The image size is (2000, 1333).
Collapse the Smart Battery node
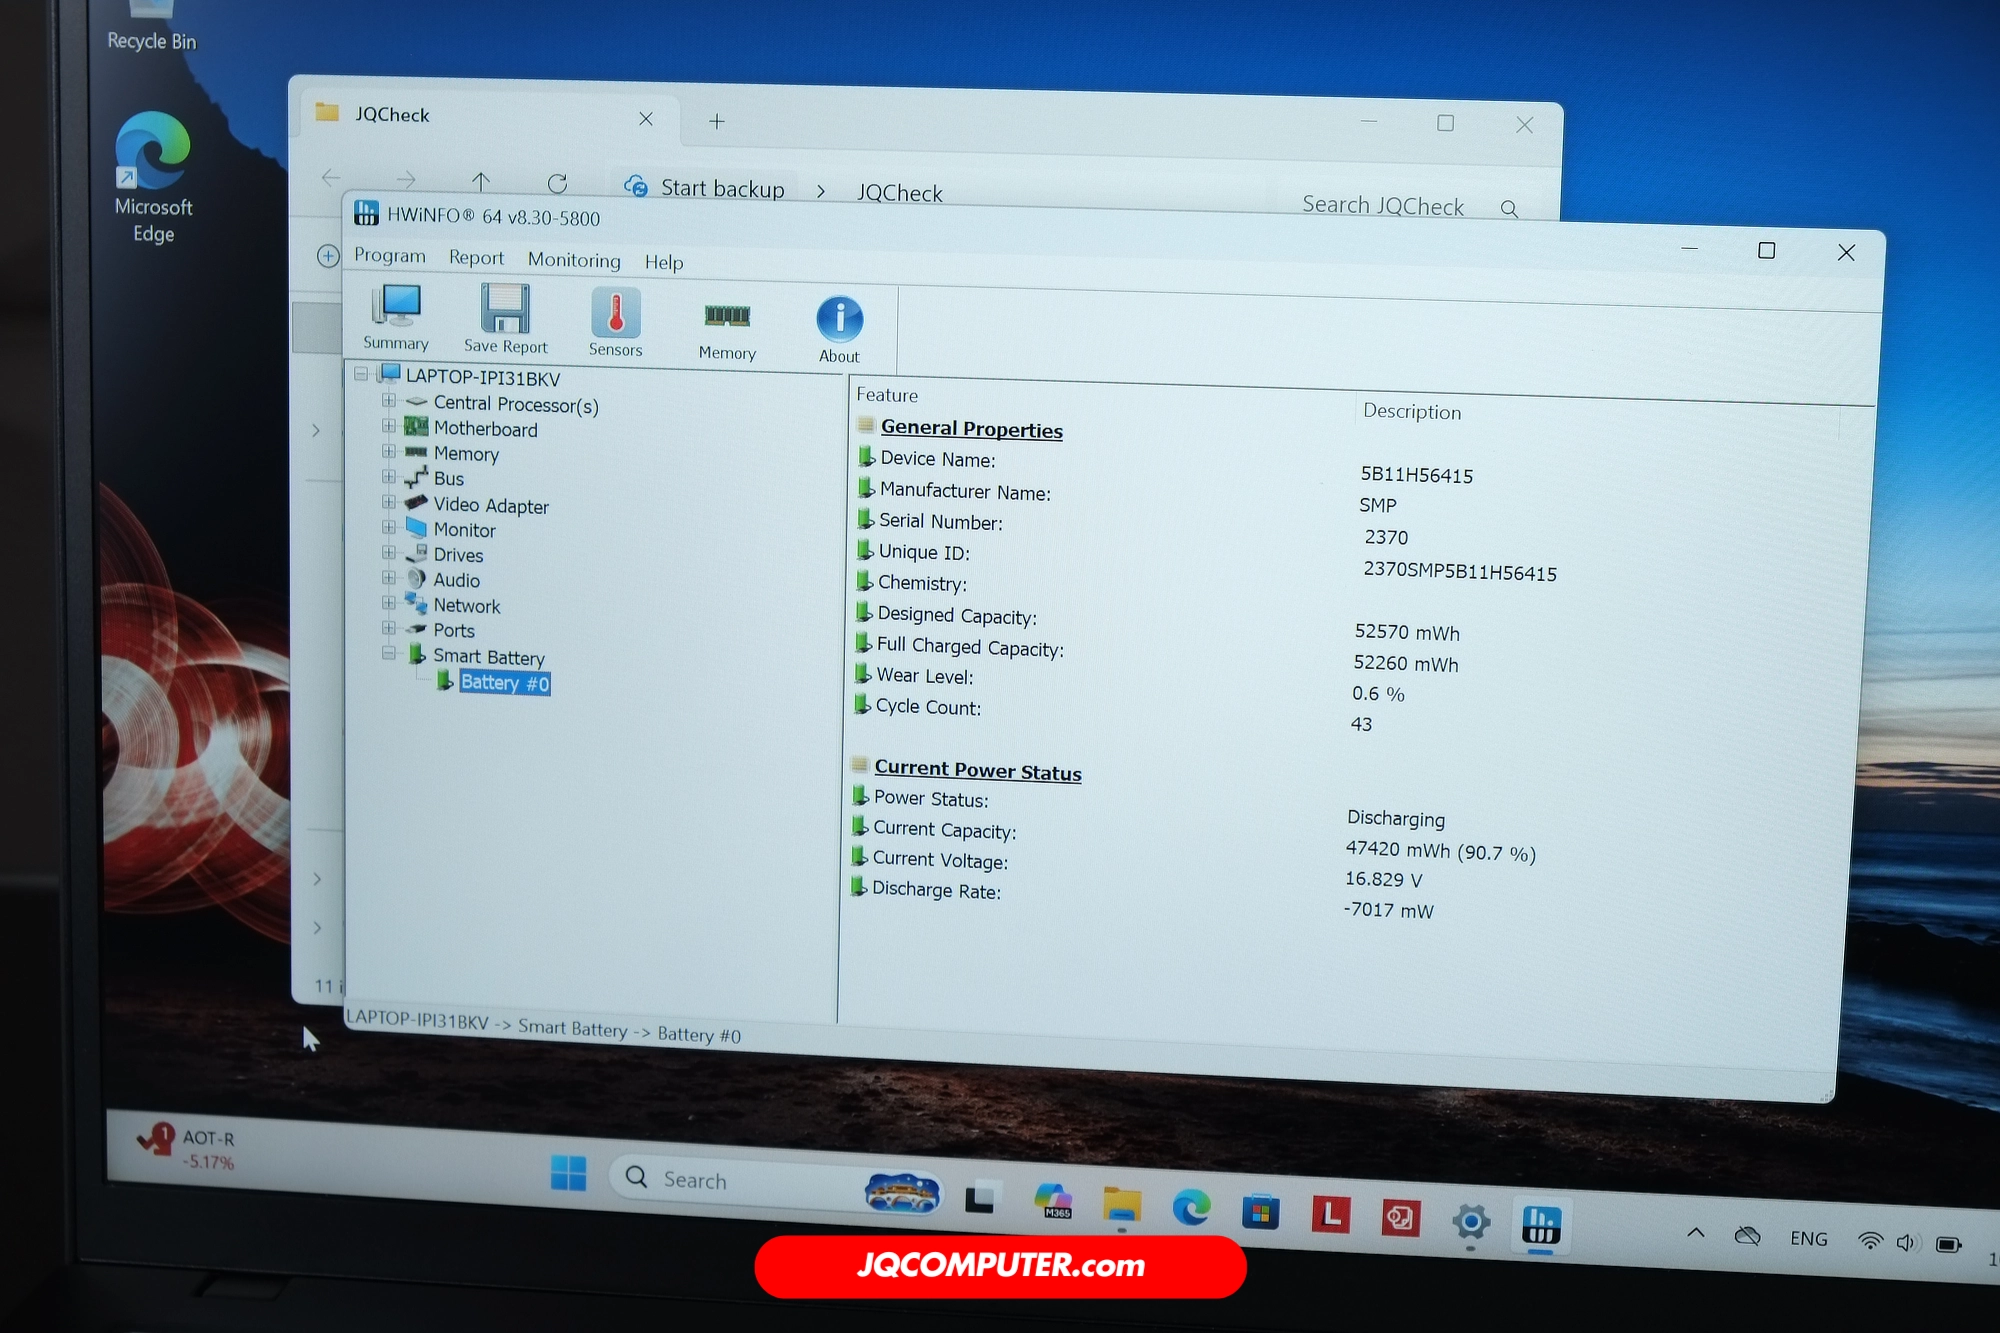[x=389, y=654]
